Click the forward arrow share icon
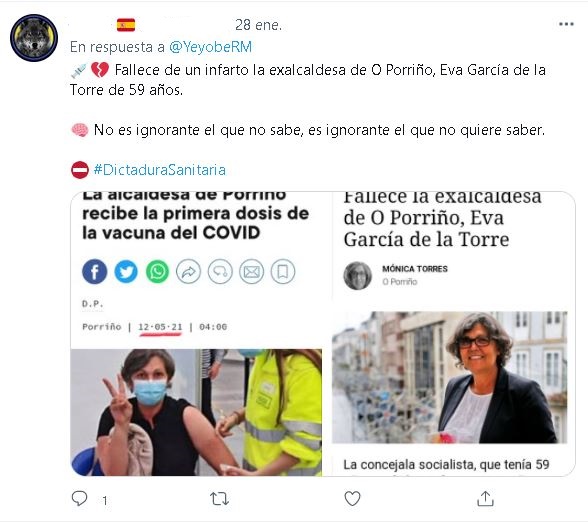588x522 pixels. (x=189, y=271)
